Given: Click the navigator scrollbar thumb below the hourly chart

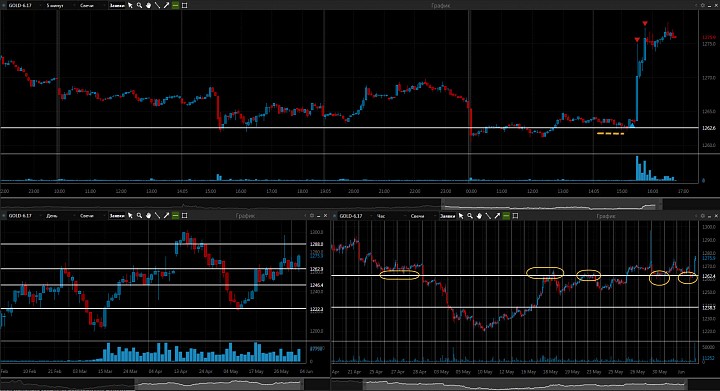Looking at the screenshot, I should coord(525,384).
